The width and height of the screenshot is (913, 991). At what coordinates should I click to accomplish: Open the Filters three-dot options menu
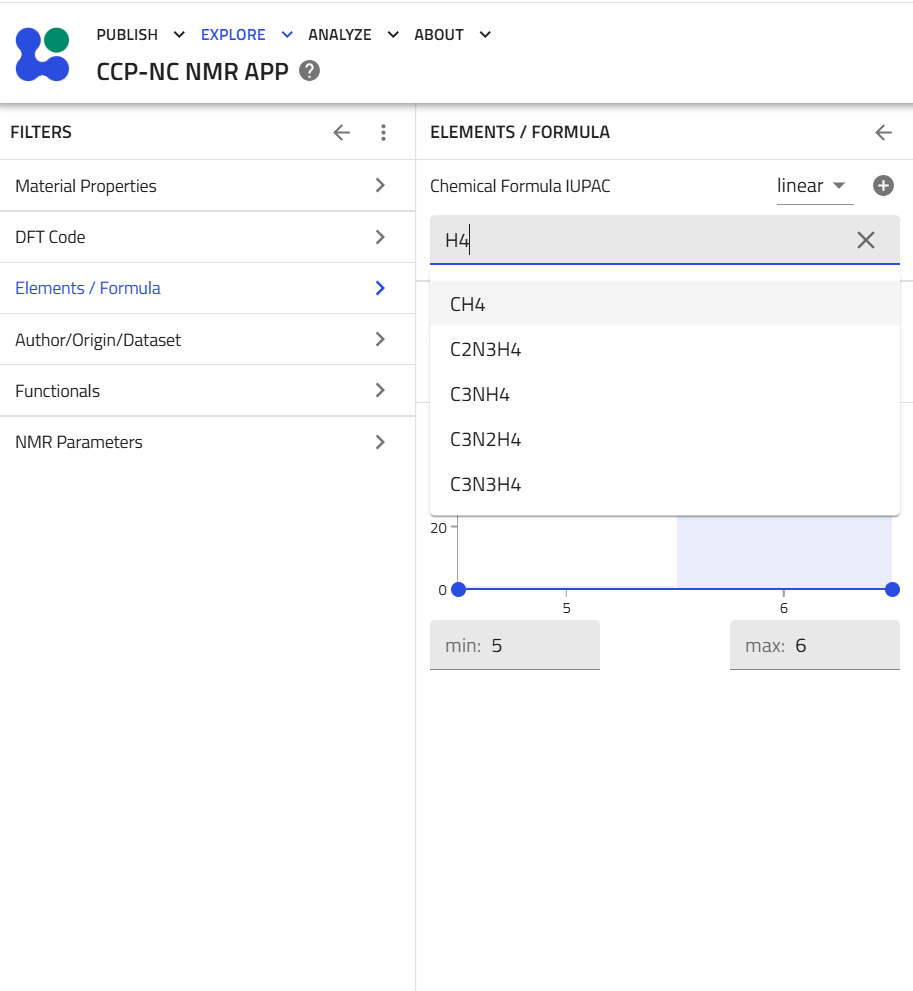pos(383,132)
